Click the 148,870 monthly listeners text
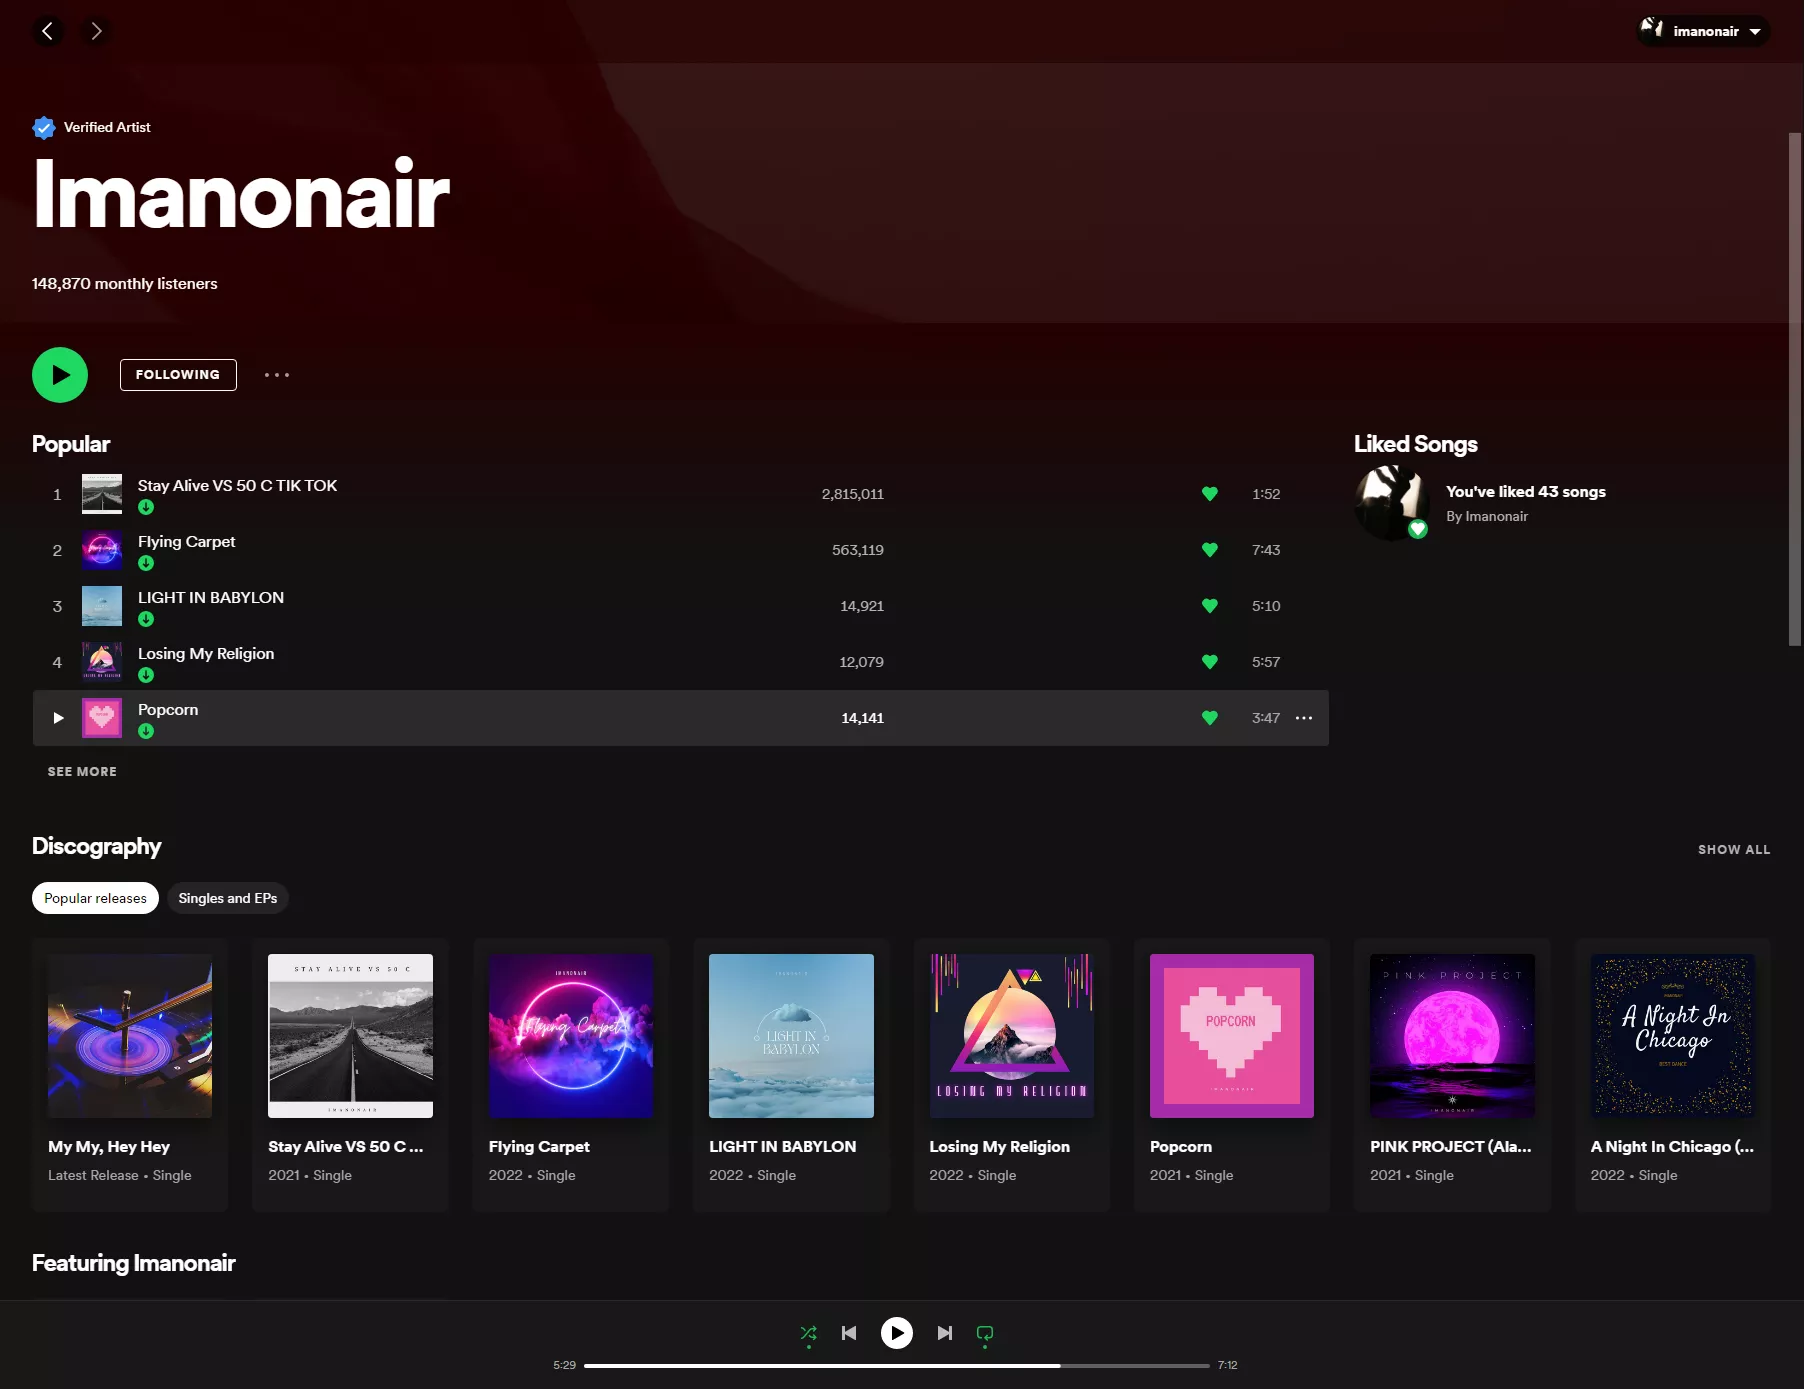The height and width of the screenshot is (1389, 1804). point(125,283)
